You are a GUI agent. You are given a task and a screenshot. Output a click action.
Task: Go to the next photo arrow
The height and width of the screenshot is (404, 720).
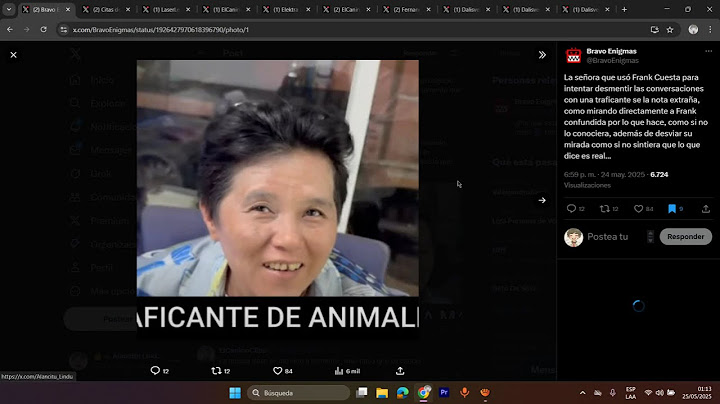coord(542,200)
